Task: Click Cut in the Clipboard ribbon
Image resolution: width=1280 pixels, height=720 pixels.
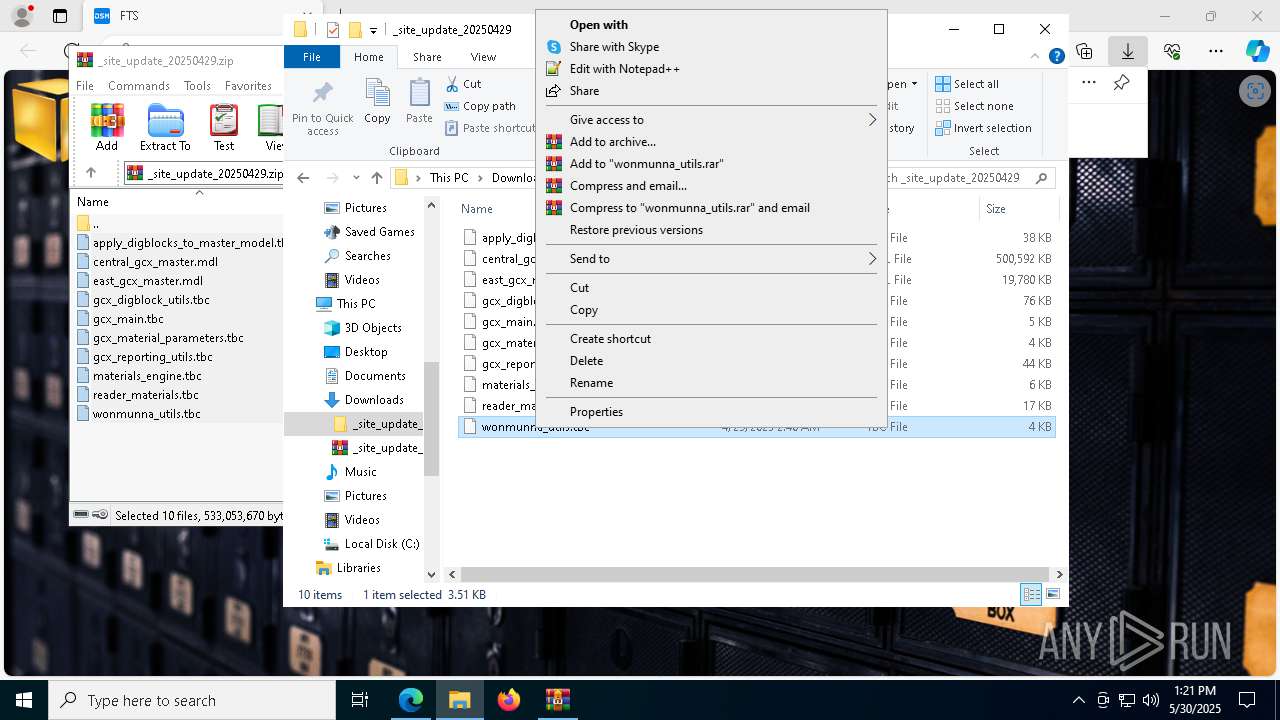Action: (463, 84)
